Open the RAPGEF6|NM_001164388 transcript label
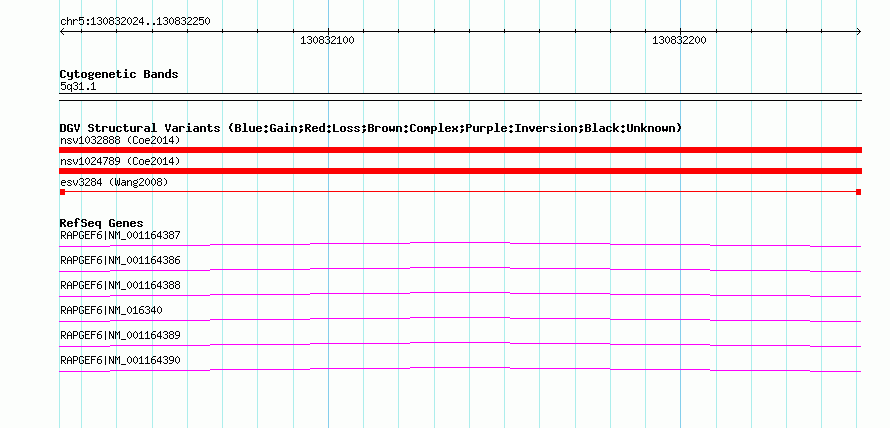 click(x=120, y=285)
